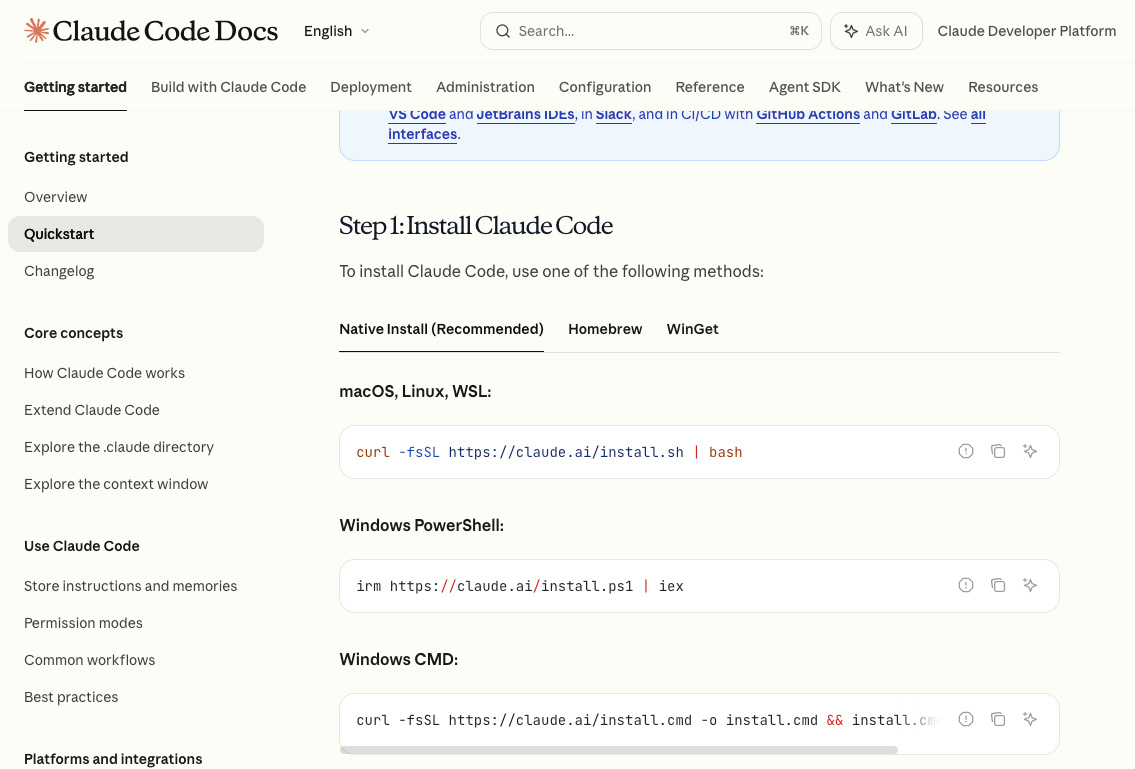Click the macOS, Linux, WSL: label
Viewport: 1135px width, 769px height.
pos(415,391)
